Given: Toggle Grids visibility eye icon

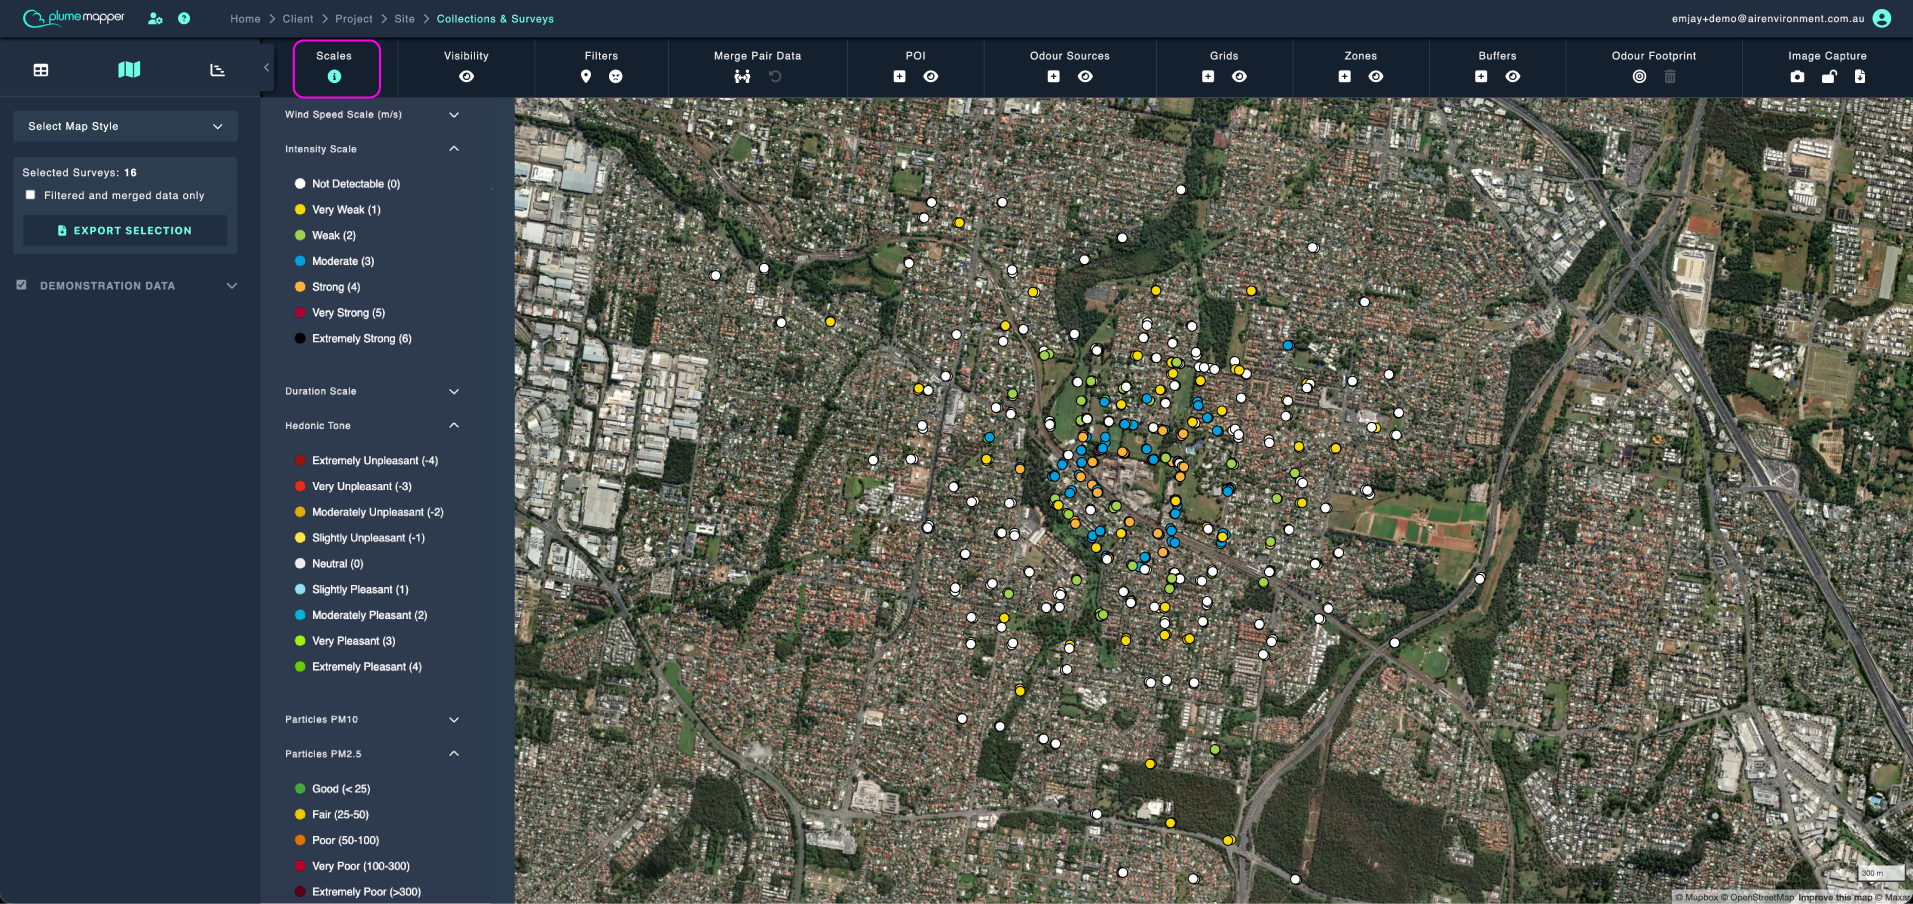Looking at the screenshot, I should [x=1239, y=77].
